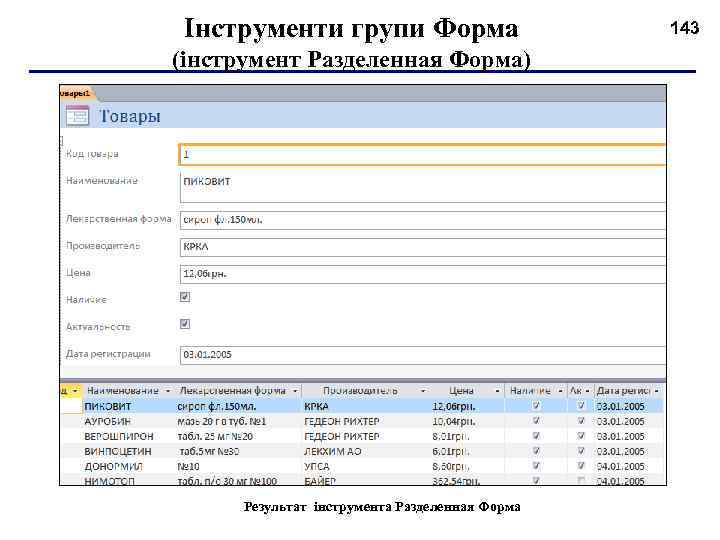
Task: Open the Ак column header dropdown arrow
Action: click(x=587, y=391)
